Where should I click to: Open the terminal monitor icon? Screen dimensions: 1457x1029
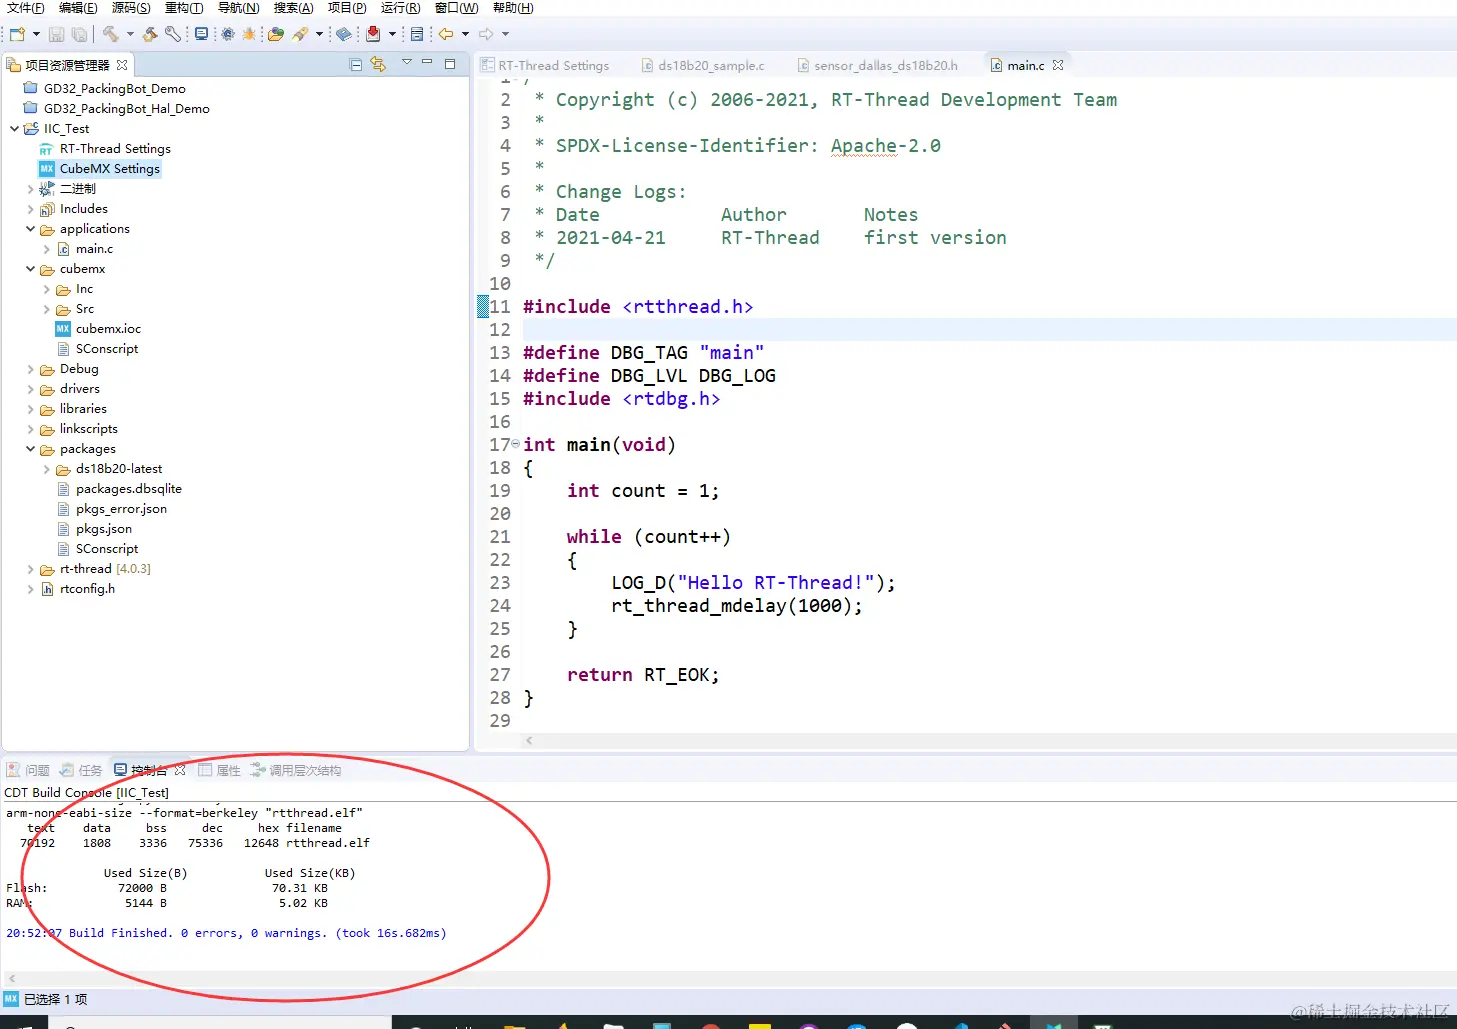[201, 34]
